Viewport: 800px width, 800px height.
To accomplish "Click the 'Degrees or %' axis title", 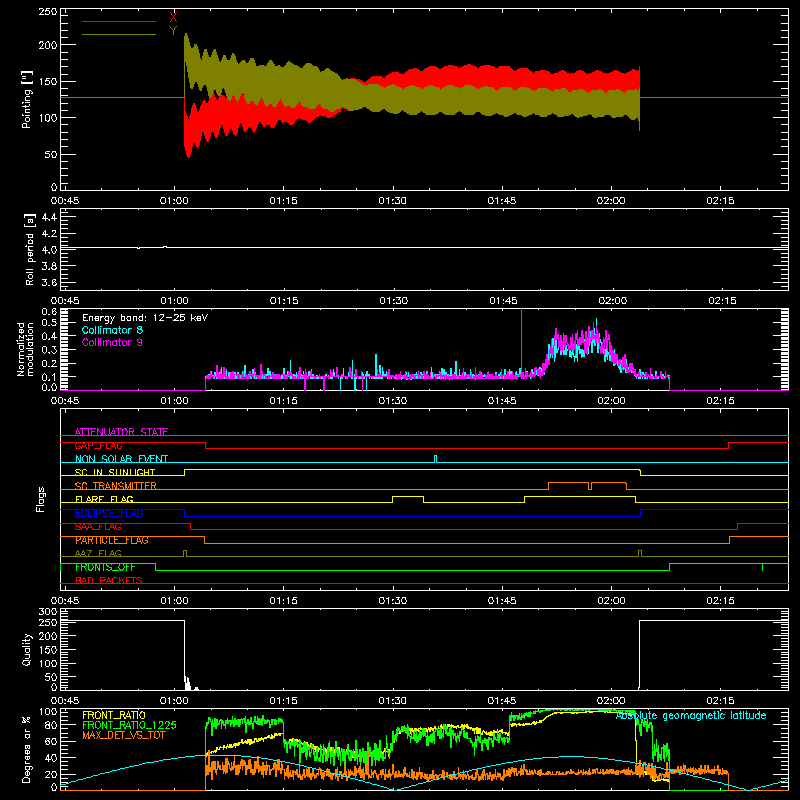I will [x=27, y=749].
